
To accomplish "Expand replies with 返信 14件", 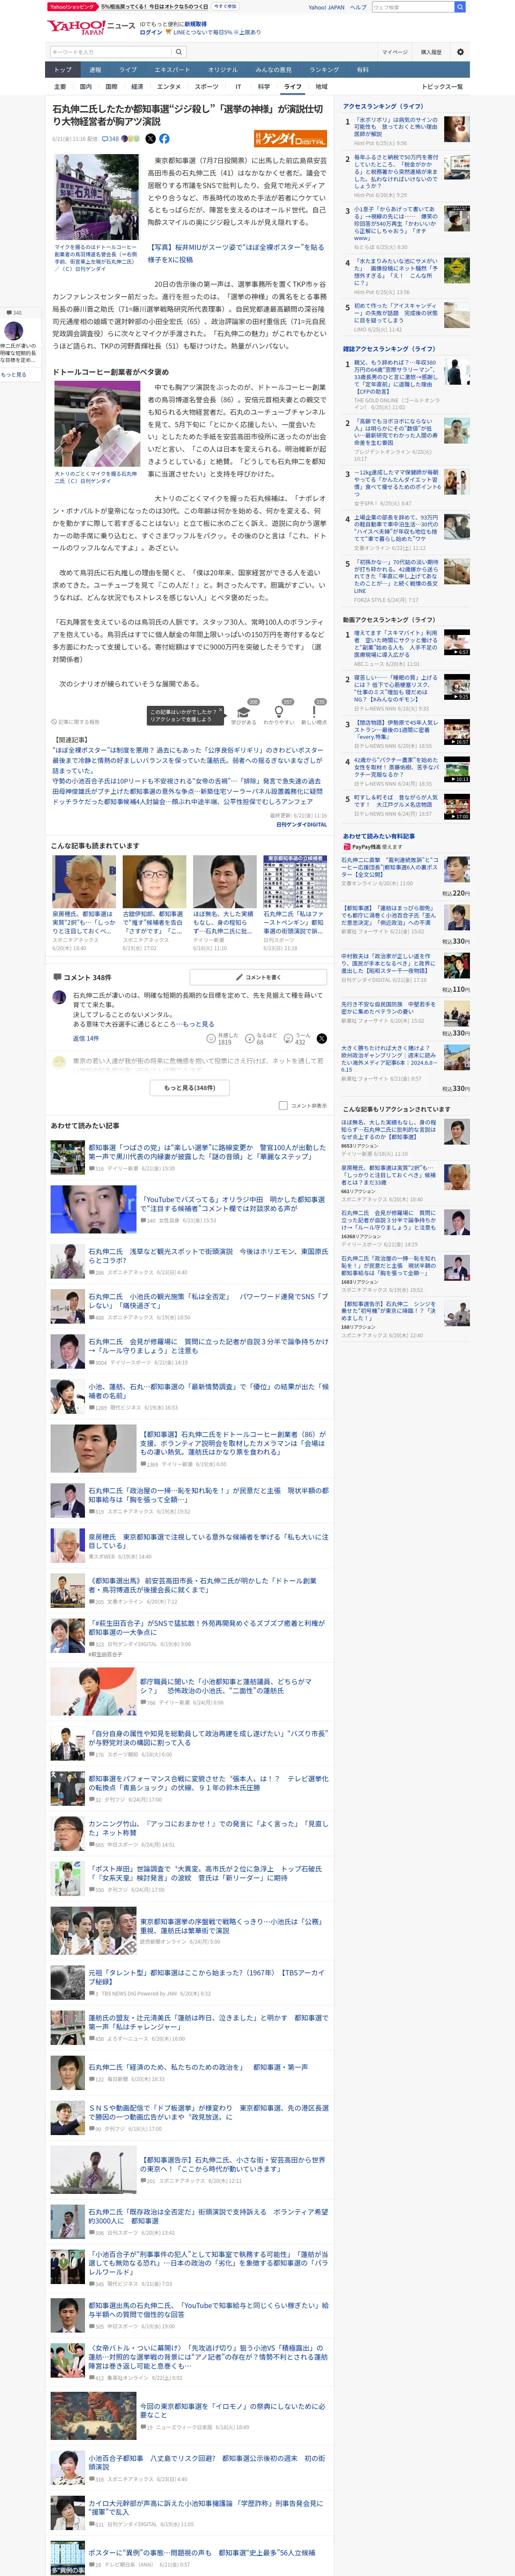I will (x=85, y=1038).
